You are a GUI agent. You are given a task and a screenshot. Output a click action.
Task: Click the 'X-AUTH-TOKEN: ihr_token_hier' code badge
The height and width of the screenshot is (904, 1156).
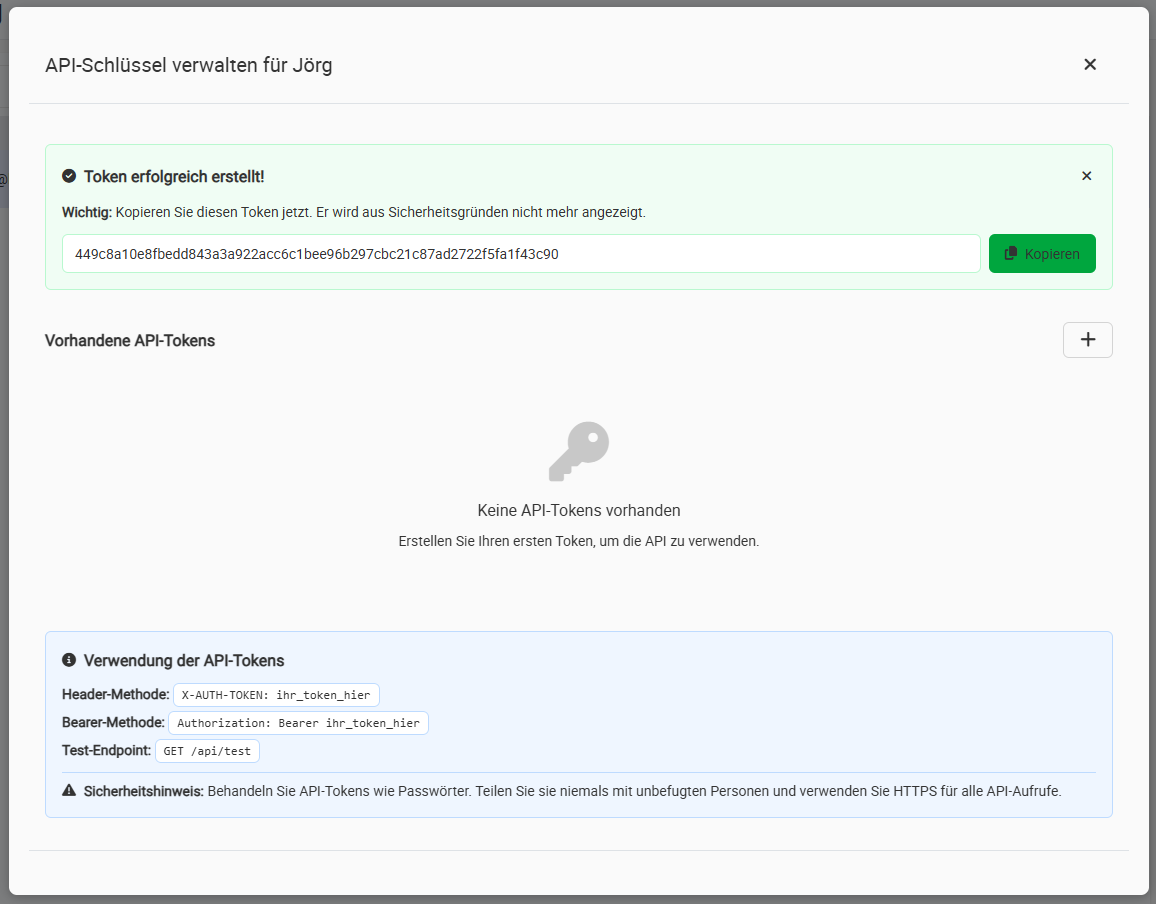[x=276, y=695]
